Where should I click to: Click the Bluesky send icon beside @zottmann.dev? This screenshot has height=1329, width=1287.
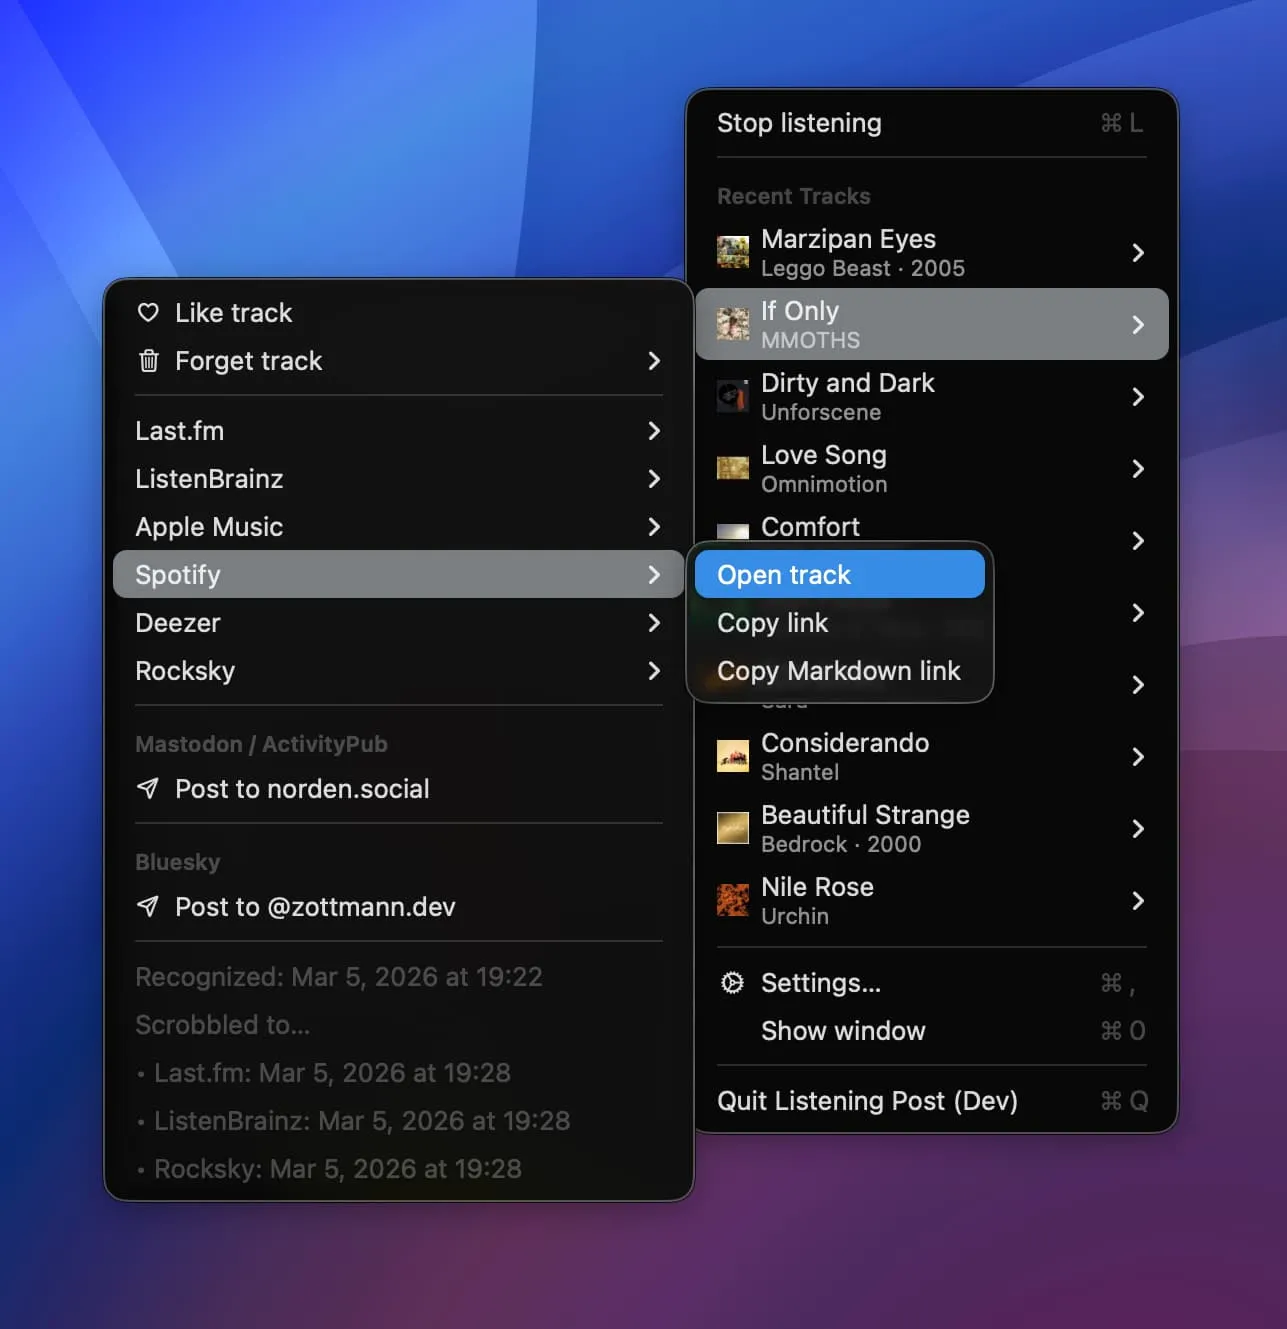pos(148,907)
